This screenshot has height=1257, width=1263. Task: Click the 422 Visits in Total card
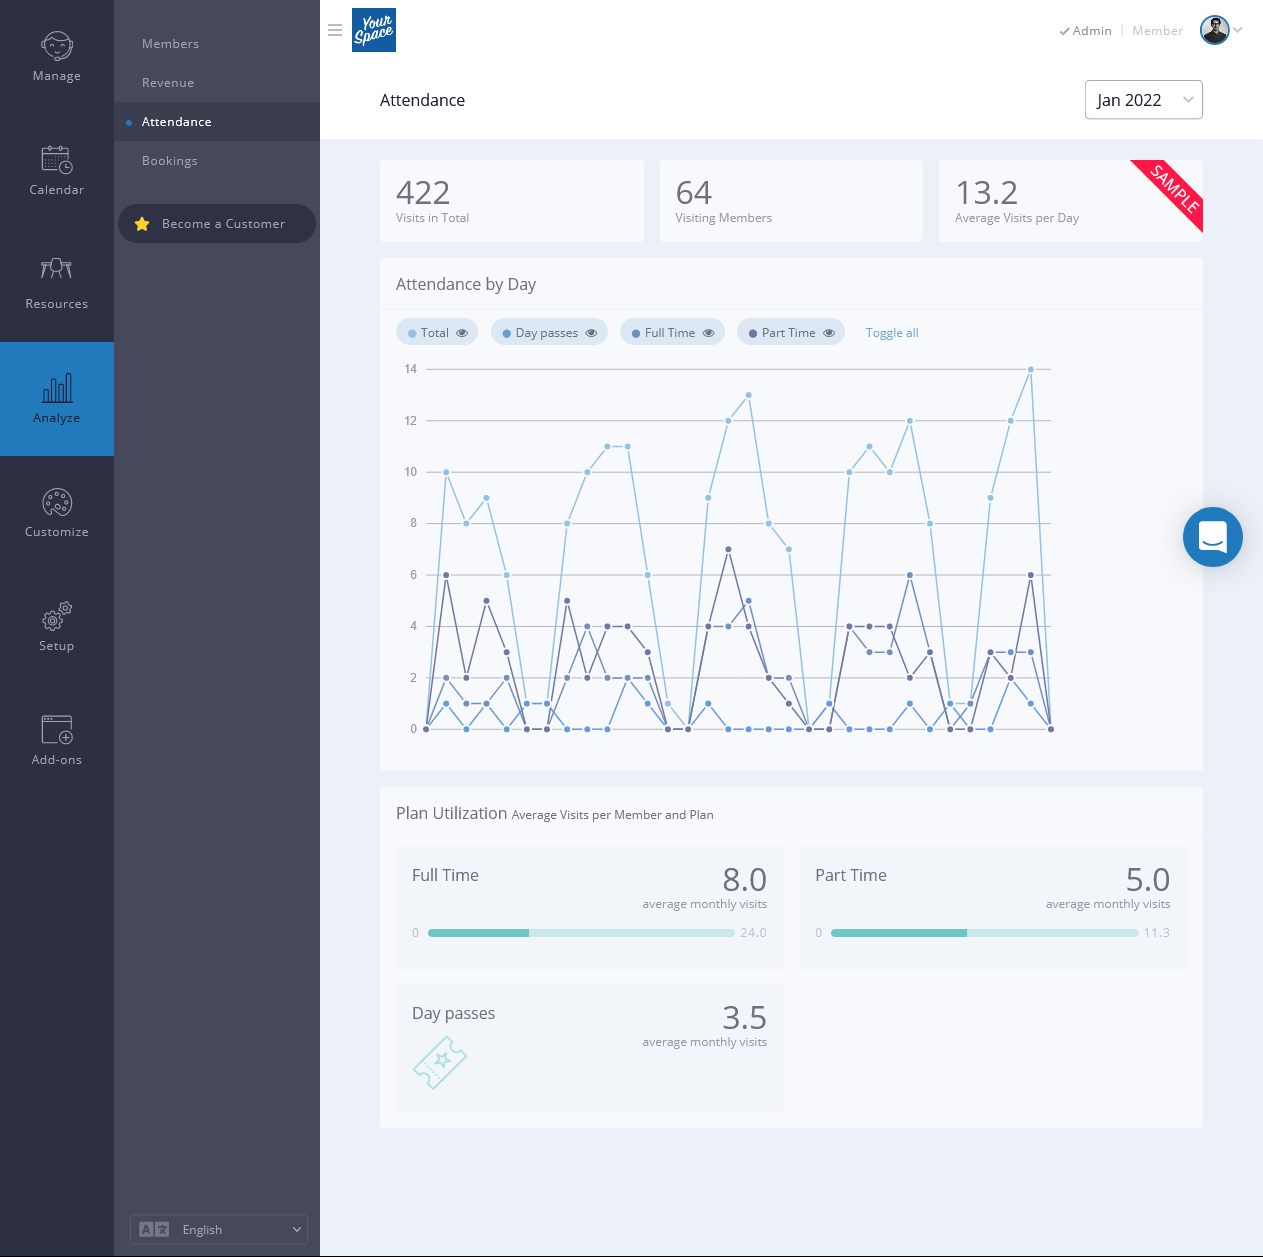[512, 201]
